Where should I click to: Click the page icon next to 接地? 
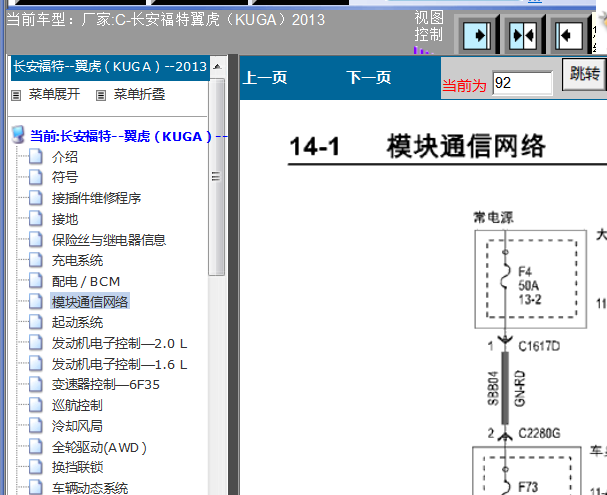pyautogui.click(x=36, y=219)
